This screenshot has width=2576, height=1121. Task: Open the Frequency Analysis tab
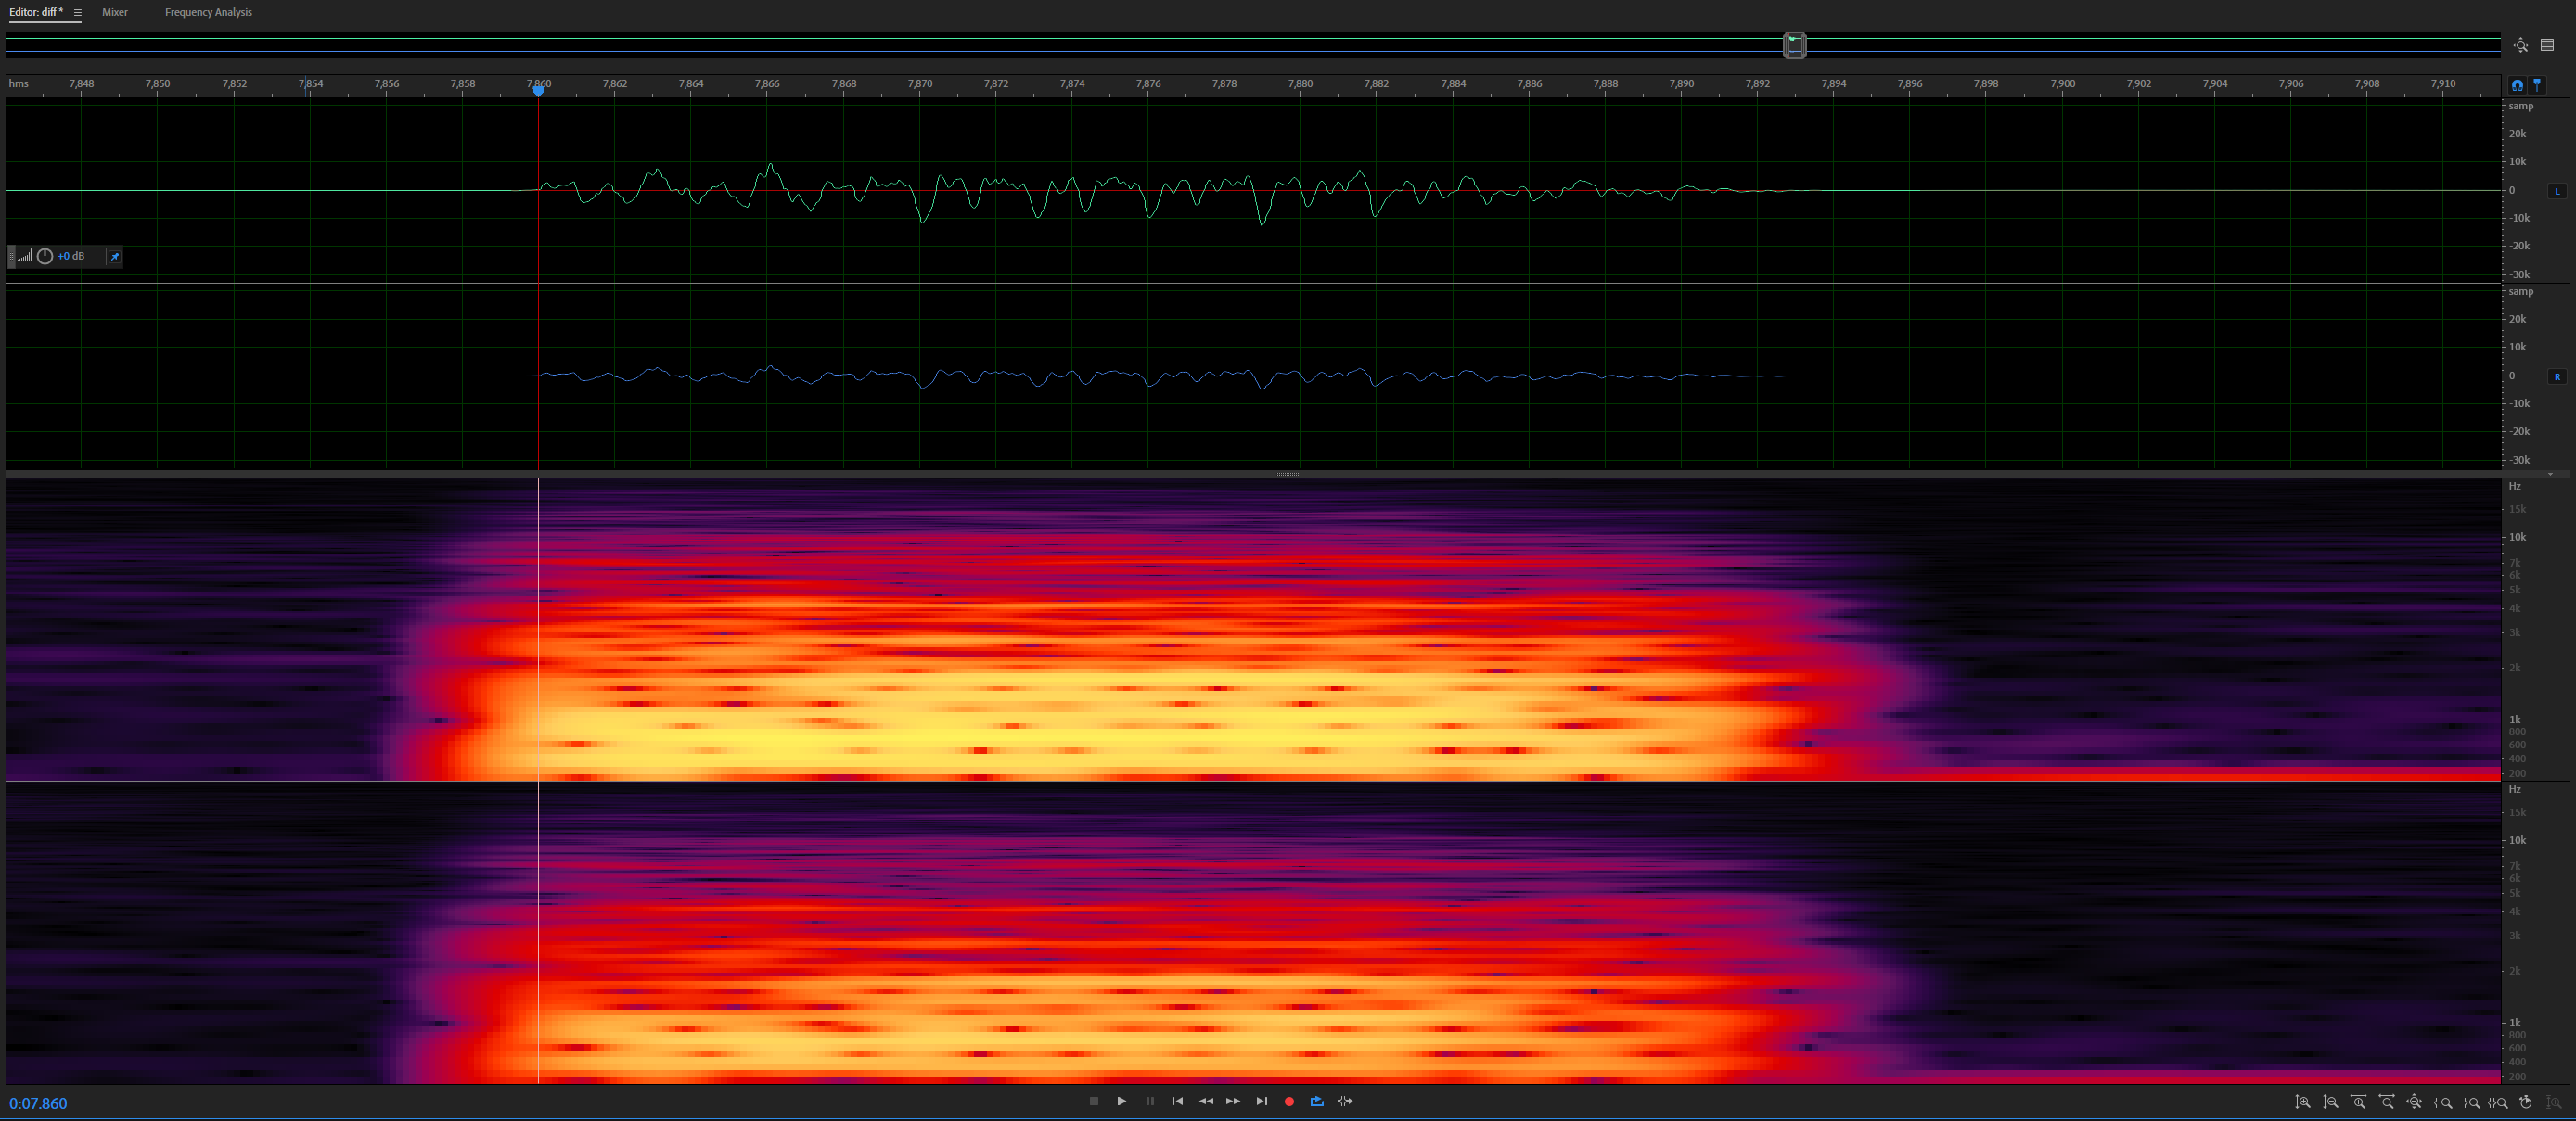point(208,13)
